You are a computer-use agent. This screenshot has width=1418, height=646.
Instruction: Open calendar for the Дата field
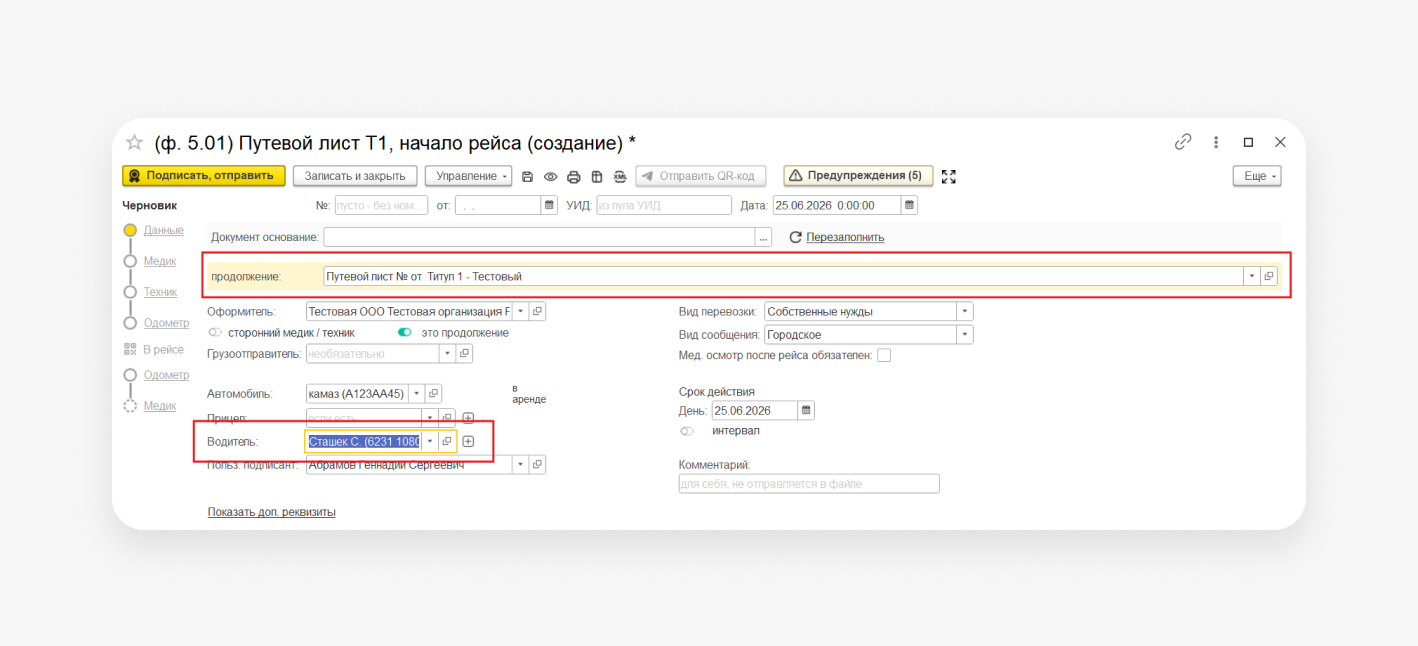(909, 205)
